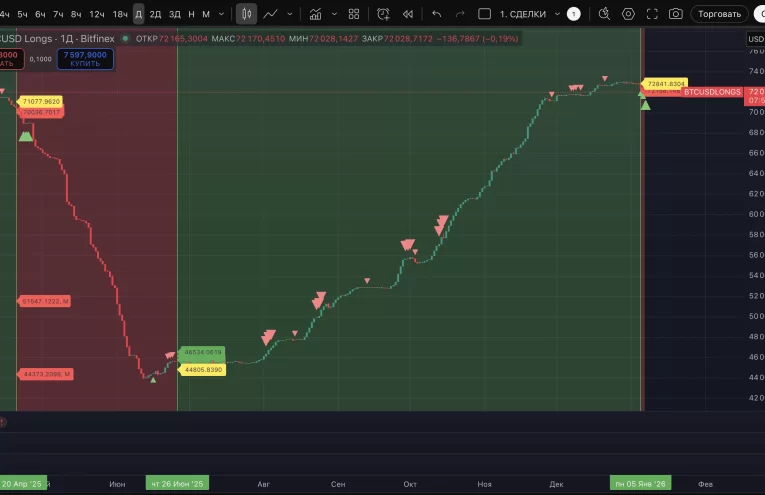Switch to the 7ч timeframe

(58, 14)
